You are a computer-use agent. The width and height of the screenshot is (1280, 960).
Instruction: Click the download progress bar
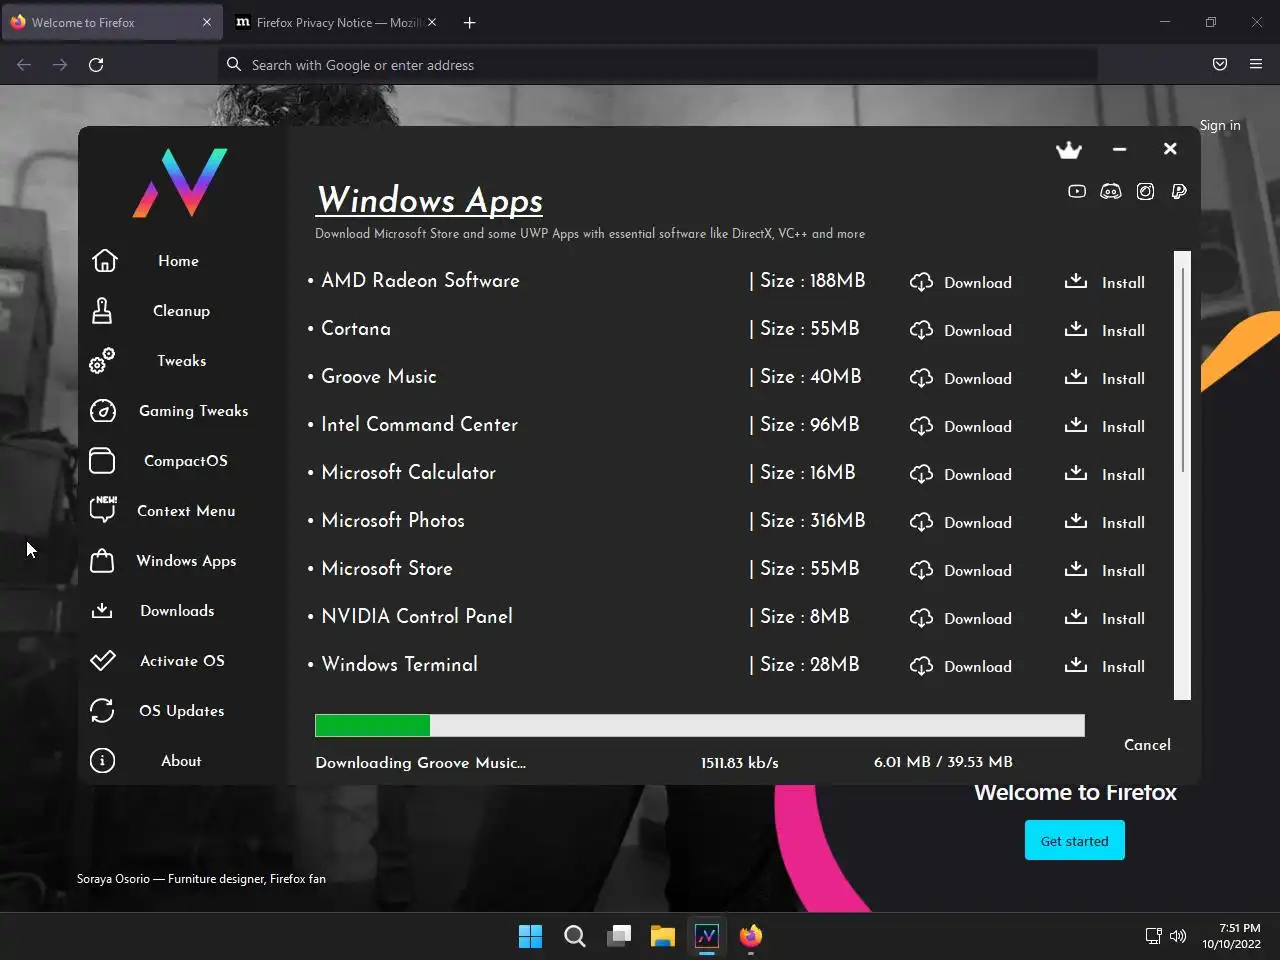[699, 725]
